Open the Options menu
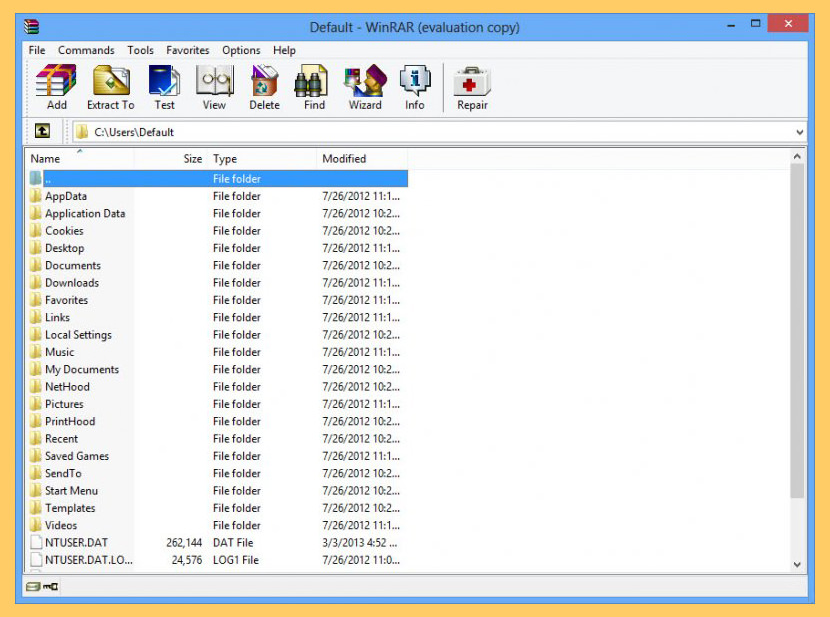The image size is (830, 617). point(241,50)
